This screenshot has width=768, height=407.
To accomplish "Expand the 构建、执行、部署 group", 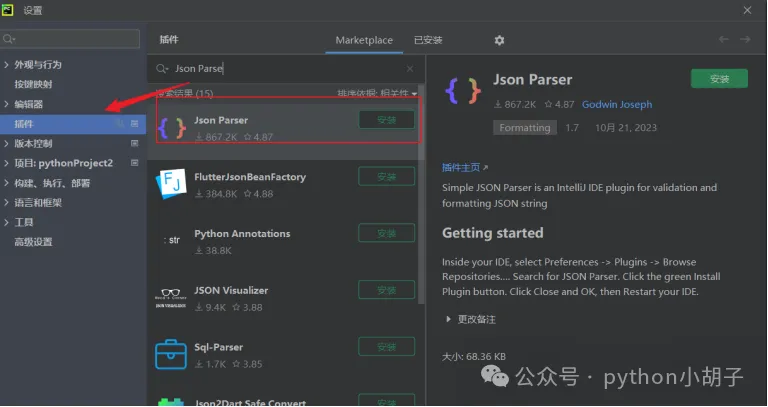I will [x=6, y=183].
